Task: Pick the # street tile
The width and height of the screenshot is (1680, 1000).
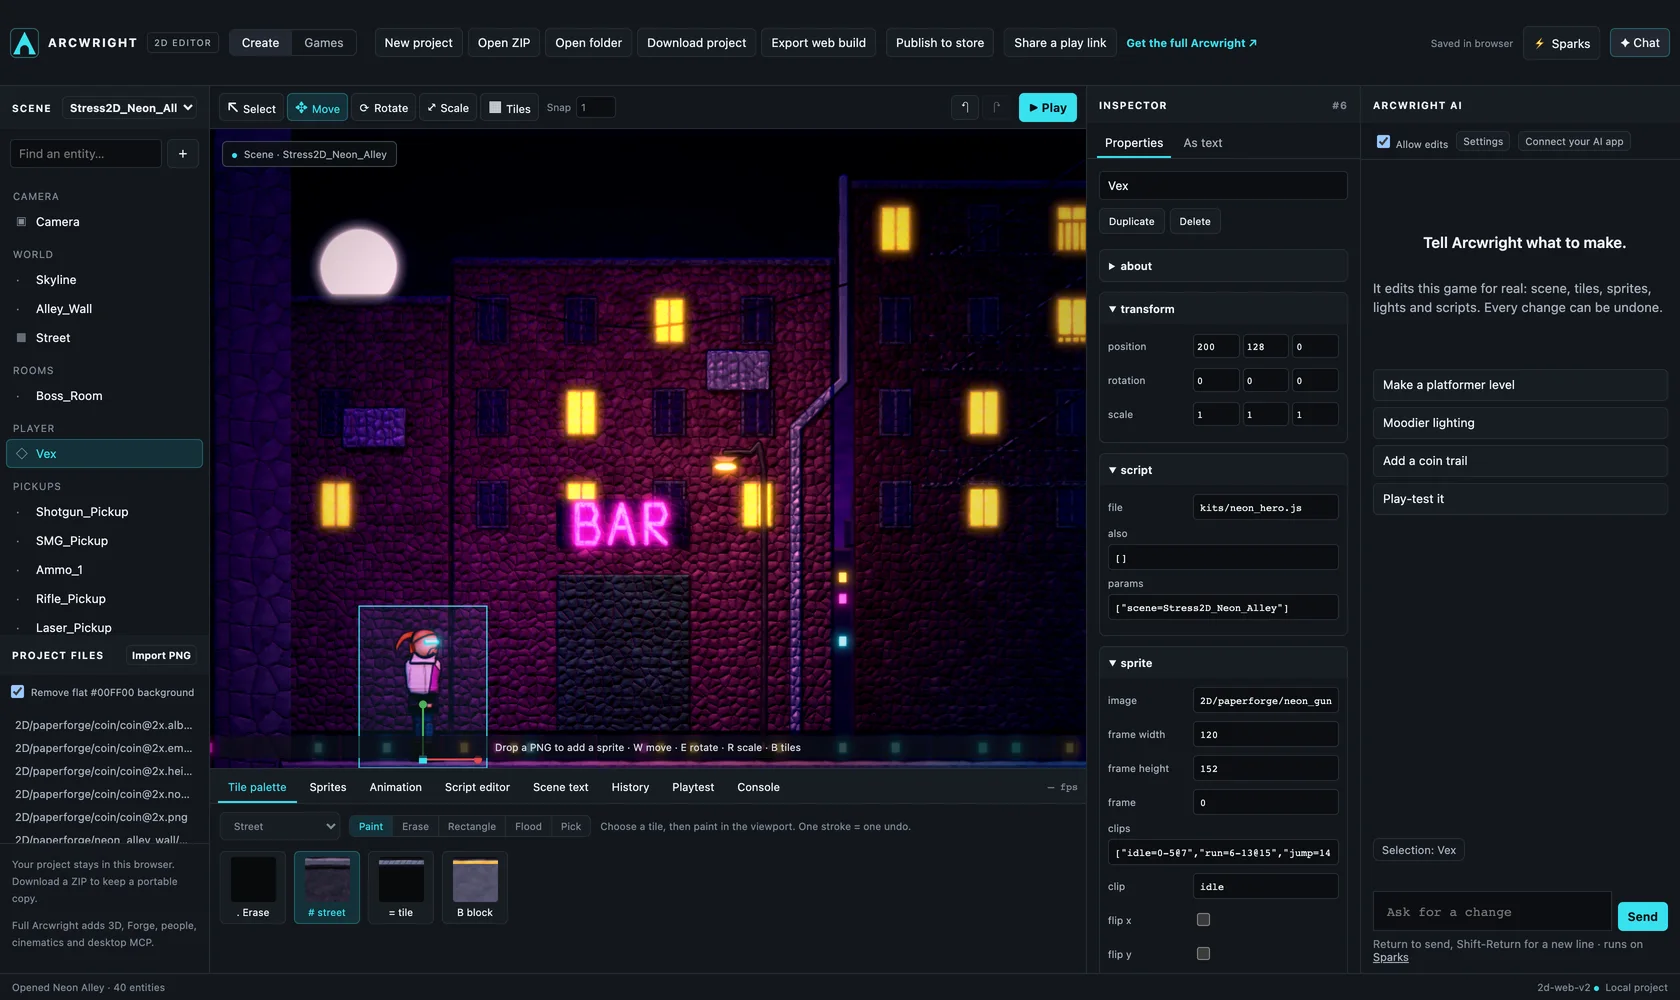Action: (327, 887)
